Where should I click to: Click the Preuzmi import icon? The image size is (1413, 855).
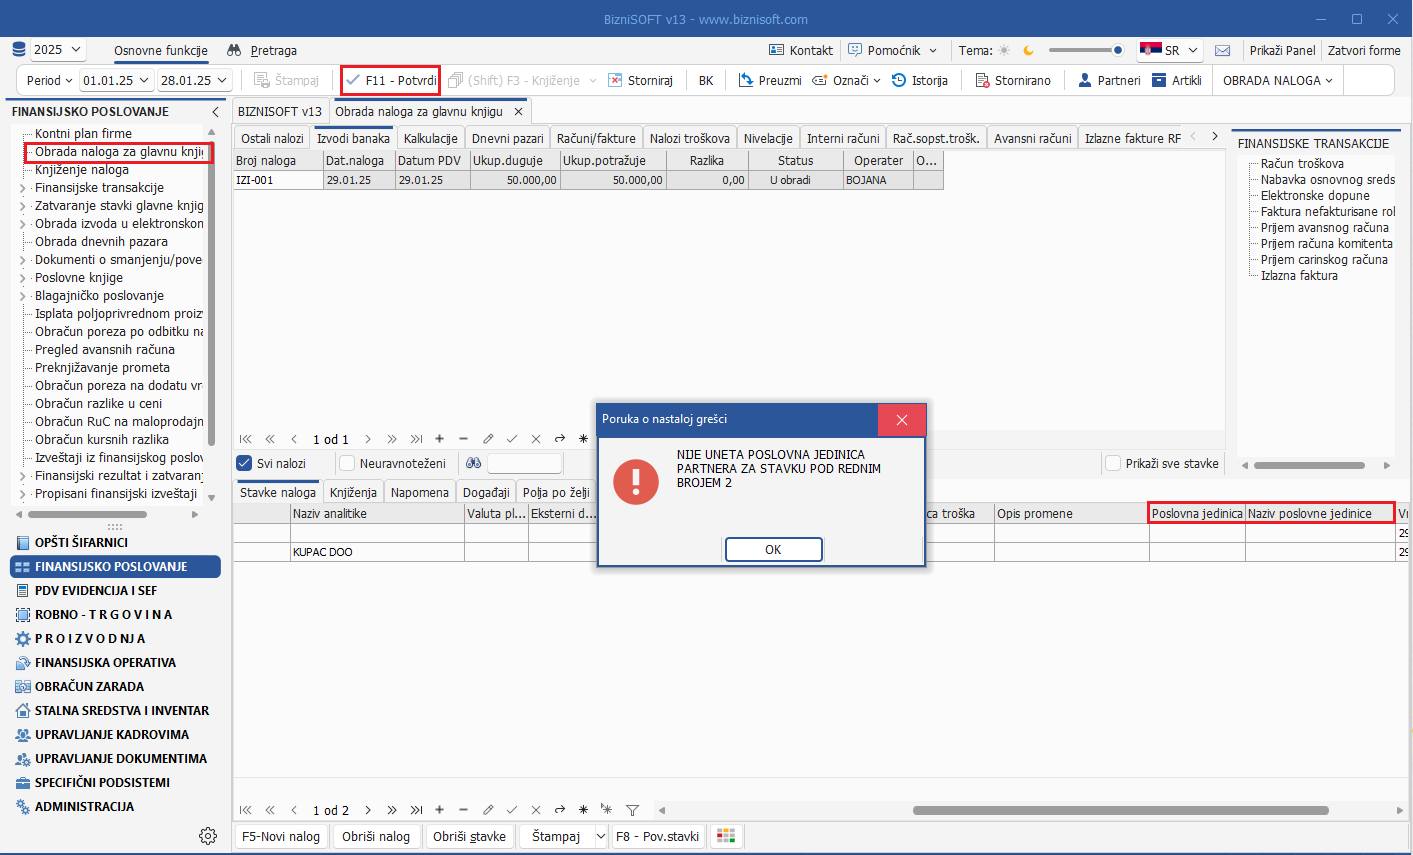745,80
